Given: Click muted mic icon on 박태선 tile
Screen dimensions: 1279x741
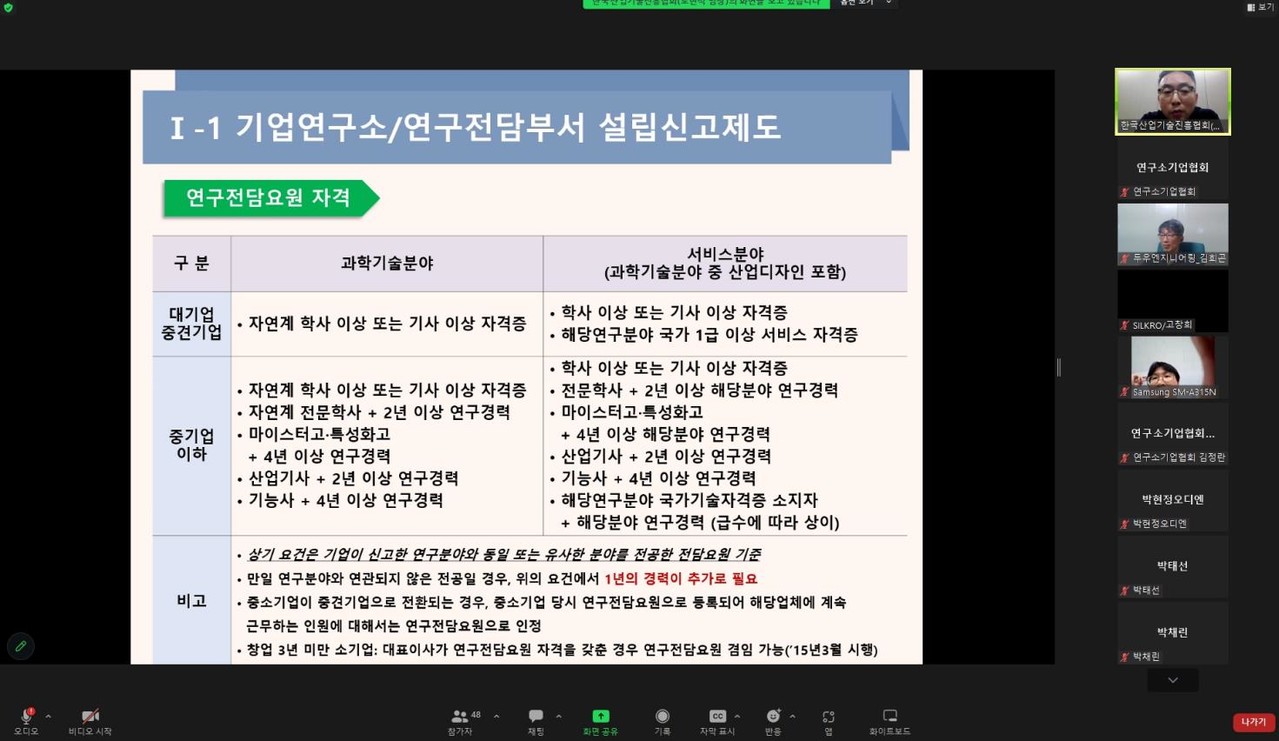Looking at the screenshot, I should pyautogui.click(x=1124, y=591).
